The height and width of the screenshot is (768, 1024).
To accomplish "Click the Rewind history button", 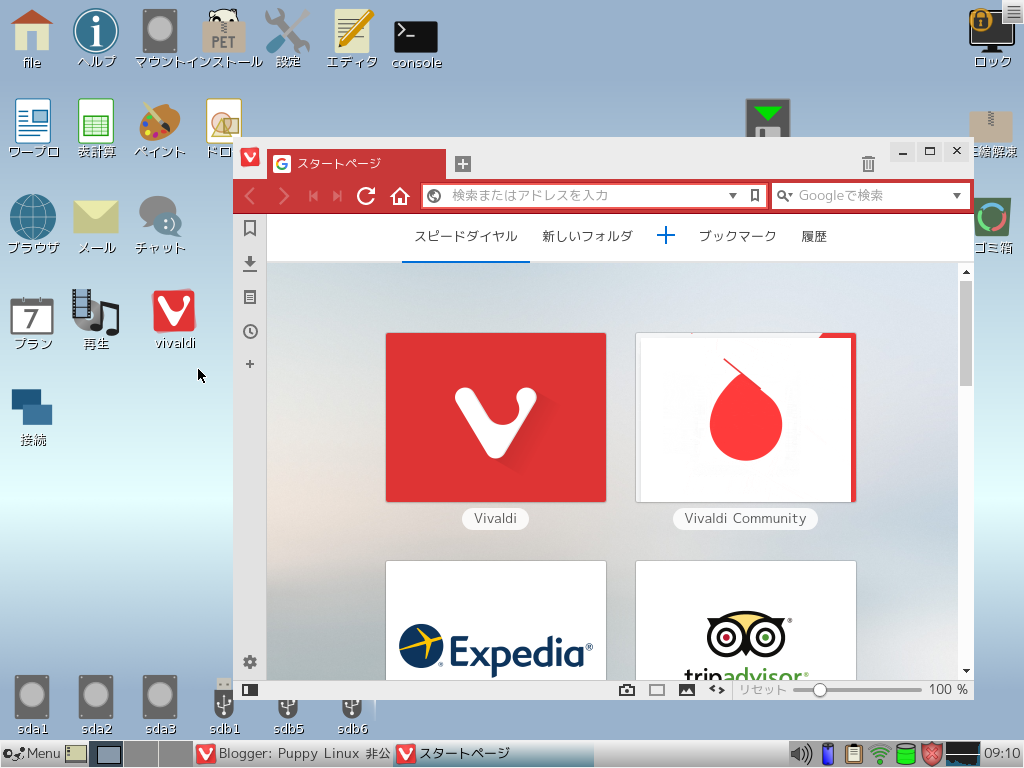I will [313, 196].
